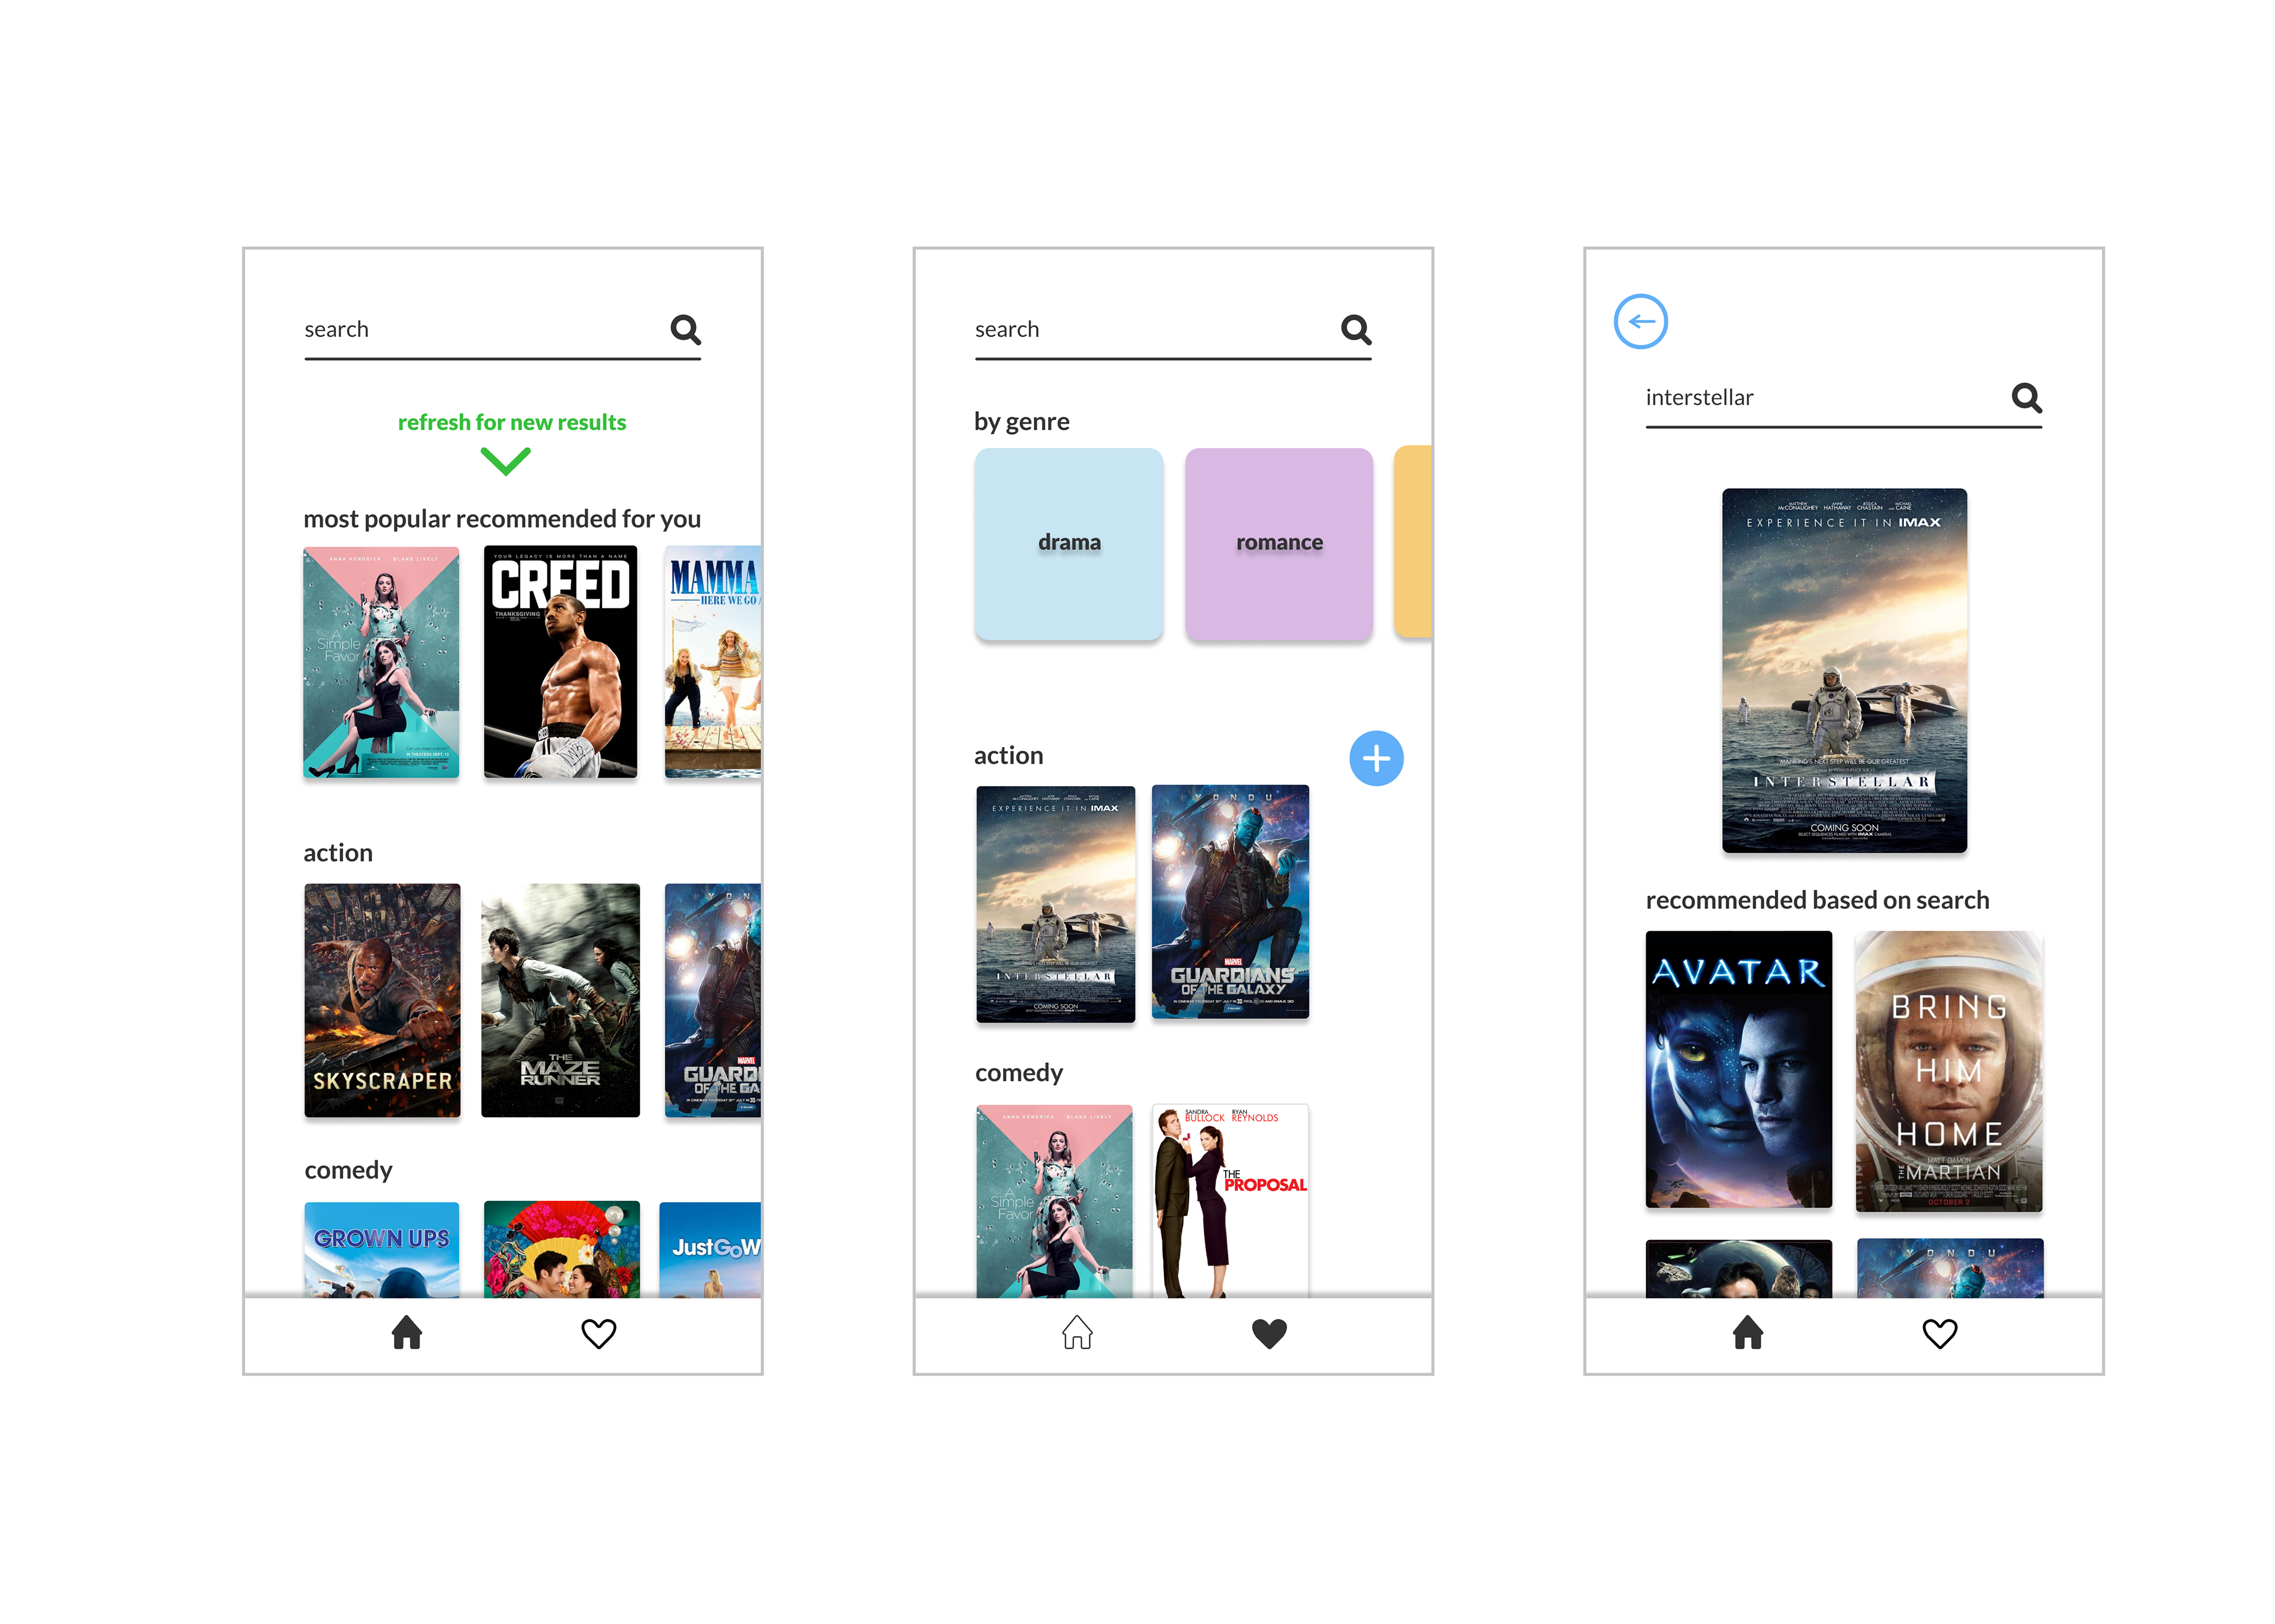Screen dimensions: 2275x1624
Task: Click the search magnifier icon on left screen
Action: [x=685, y=329]
